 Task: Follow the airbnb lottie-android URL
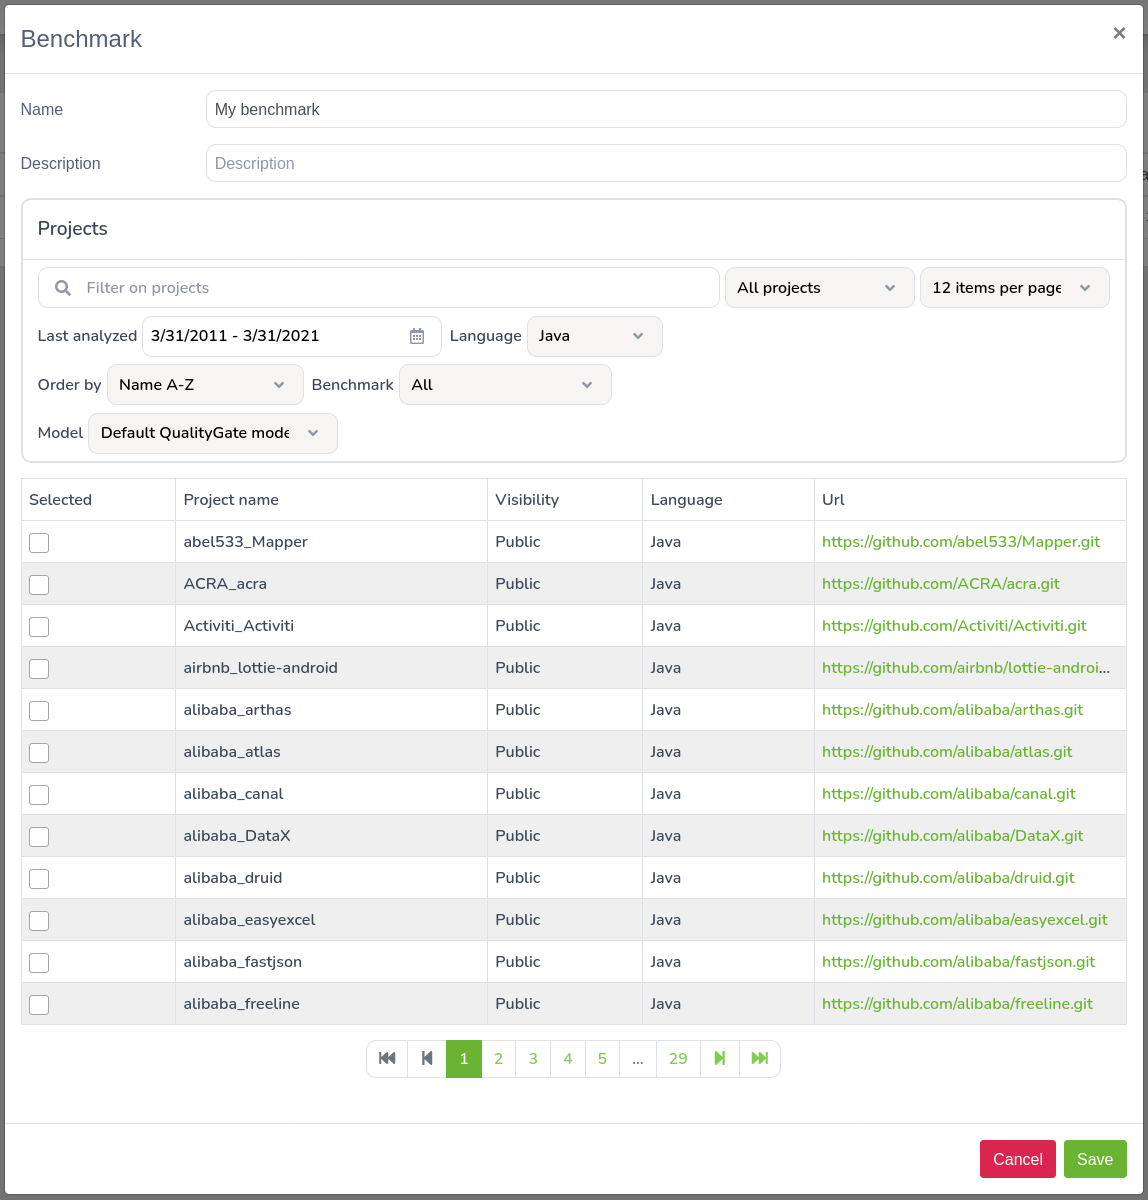pos(966,668)
